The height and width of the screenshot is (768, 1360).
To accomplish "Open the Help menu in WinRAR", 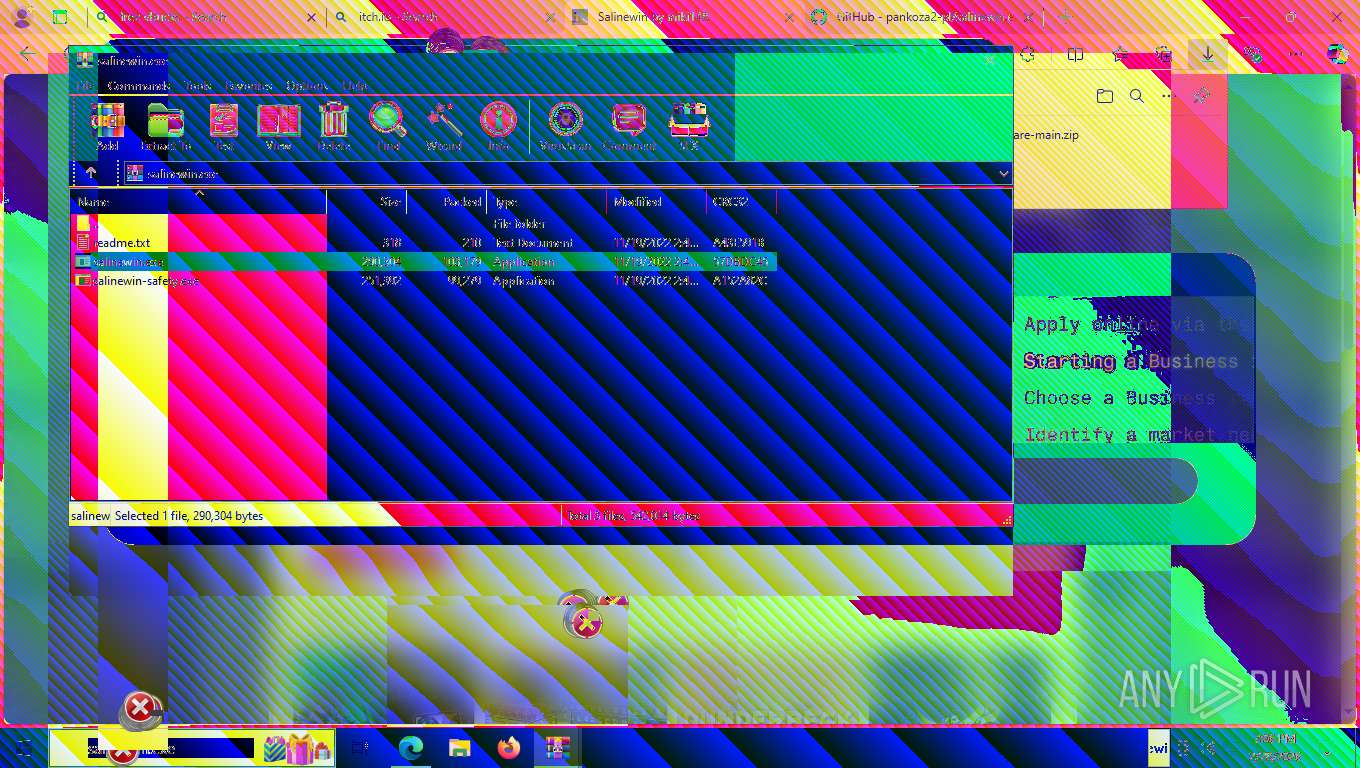I will pos(355,86).
